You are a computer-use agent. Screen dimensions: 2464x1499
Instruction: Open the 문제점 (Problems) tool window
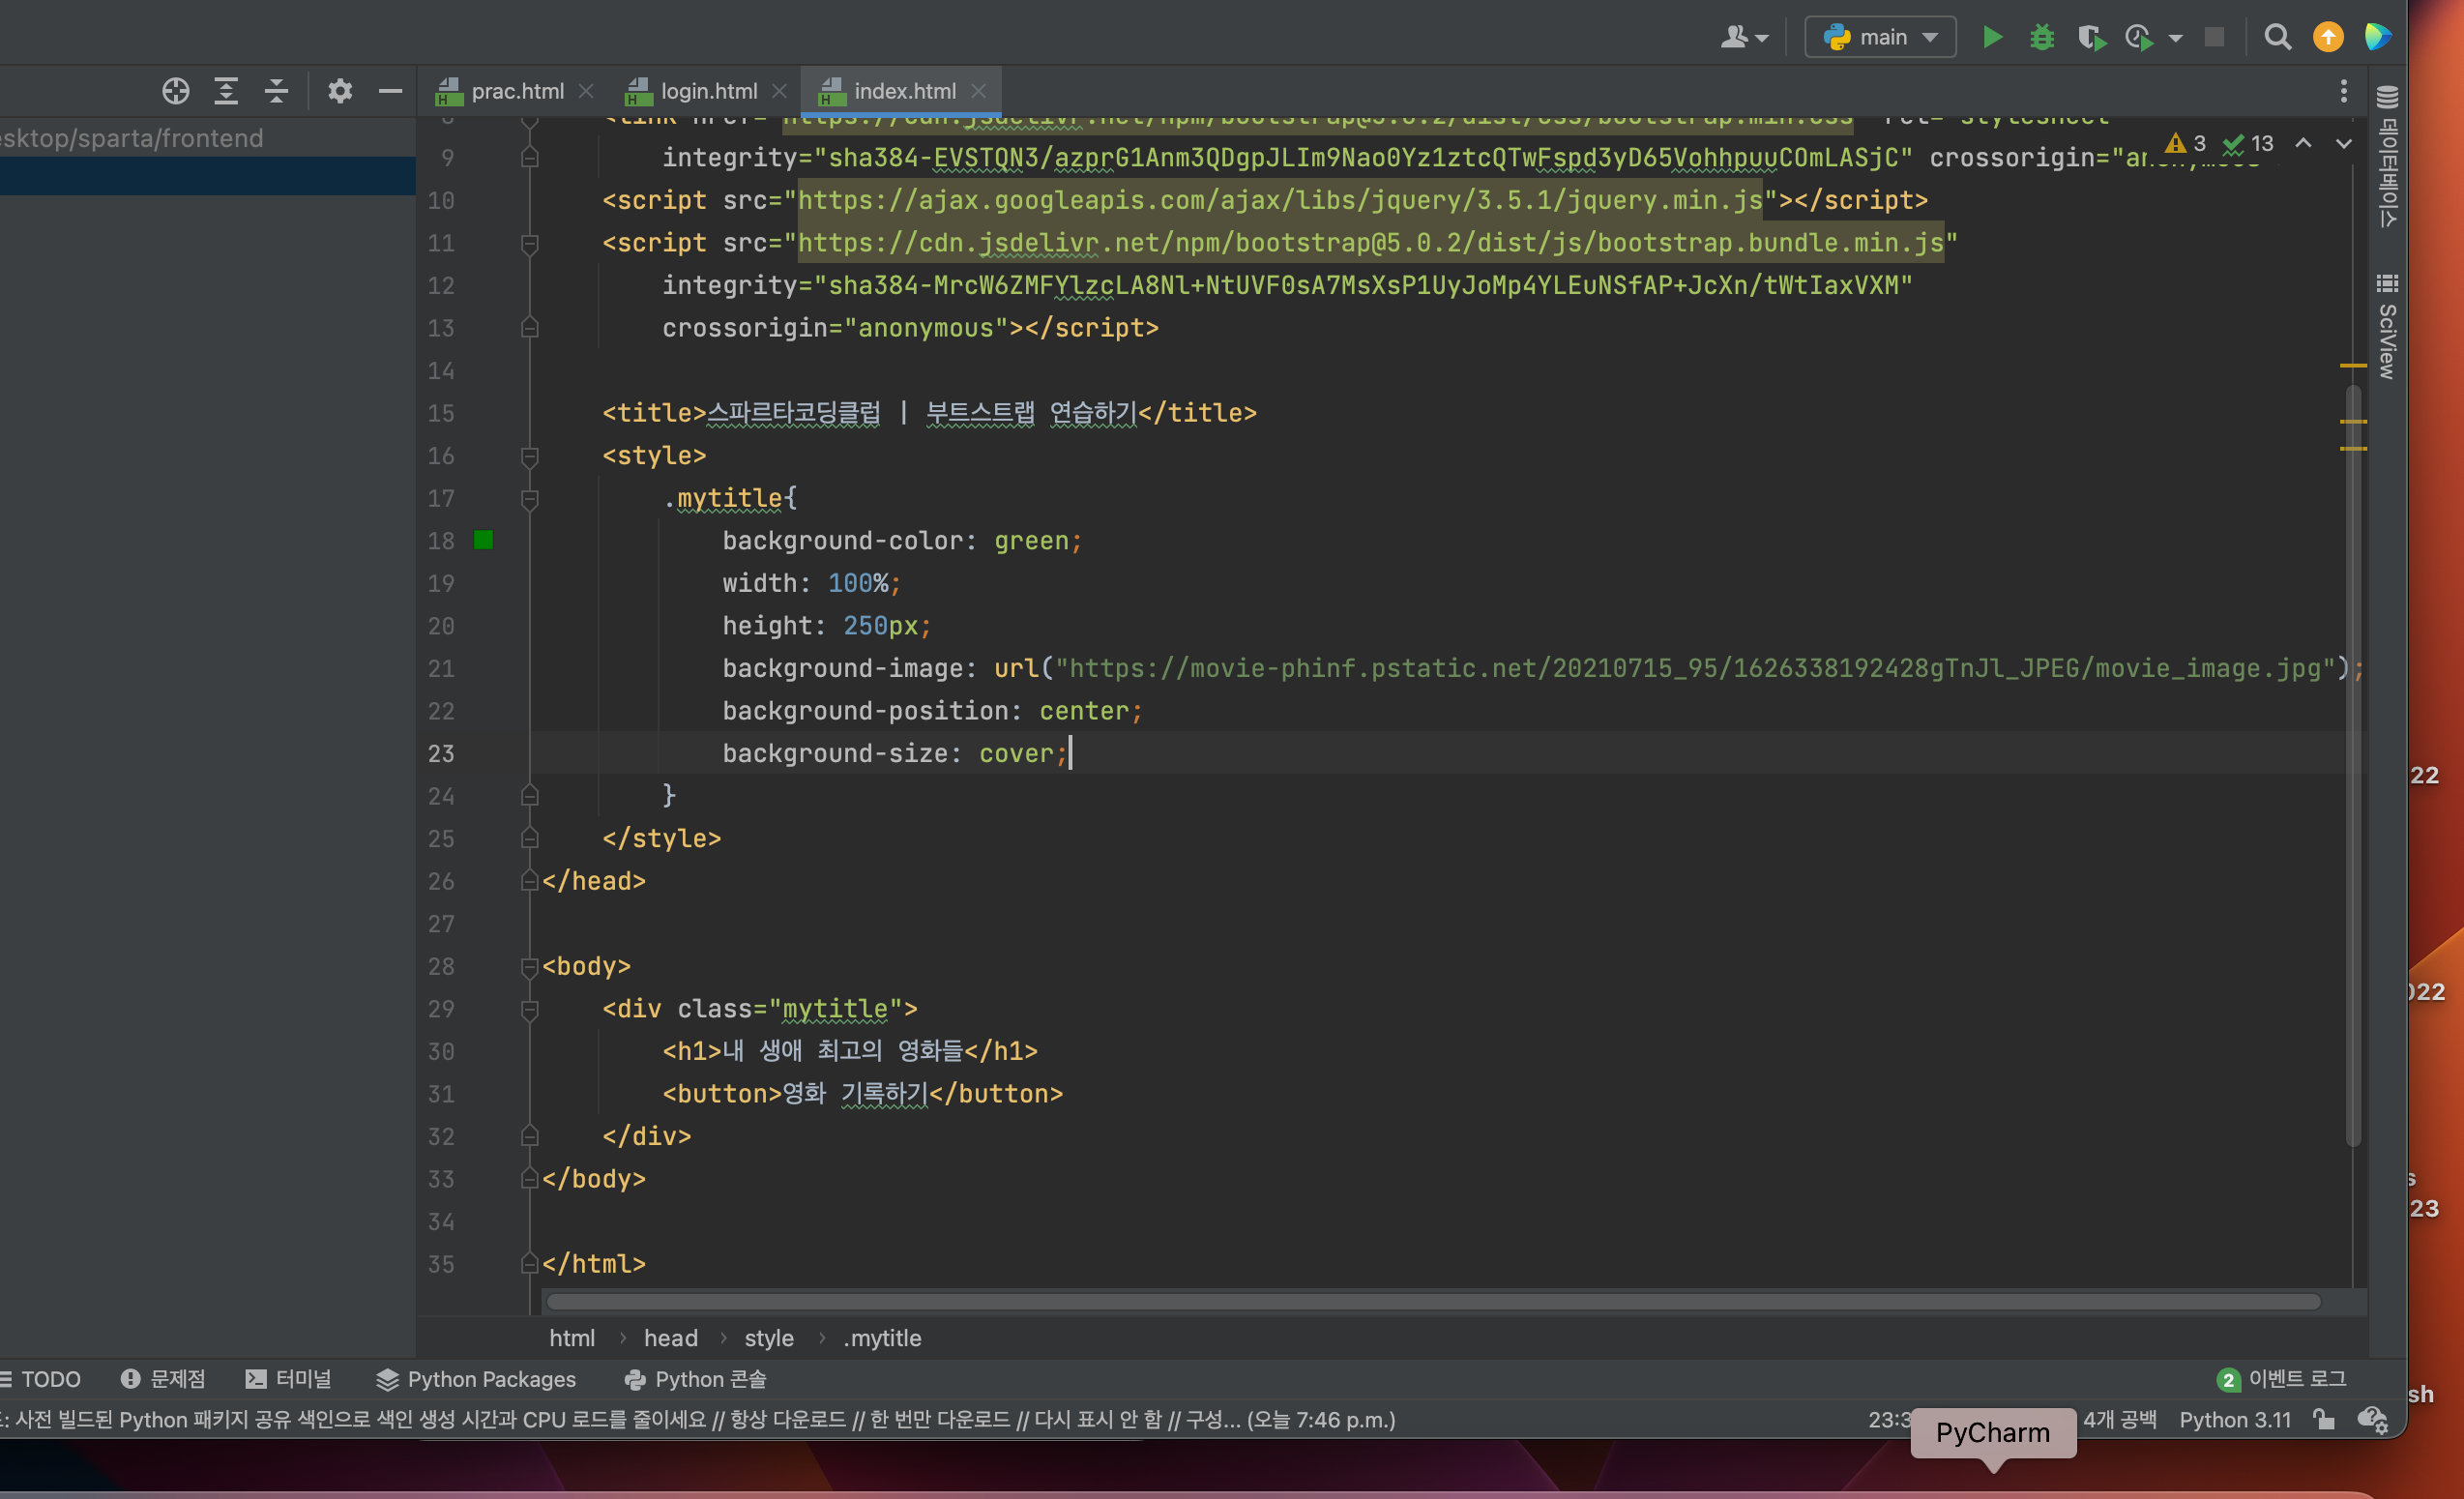[163, 1379]
